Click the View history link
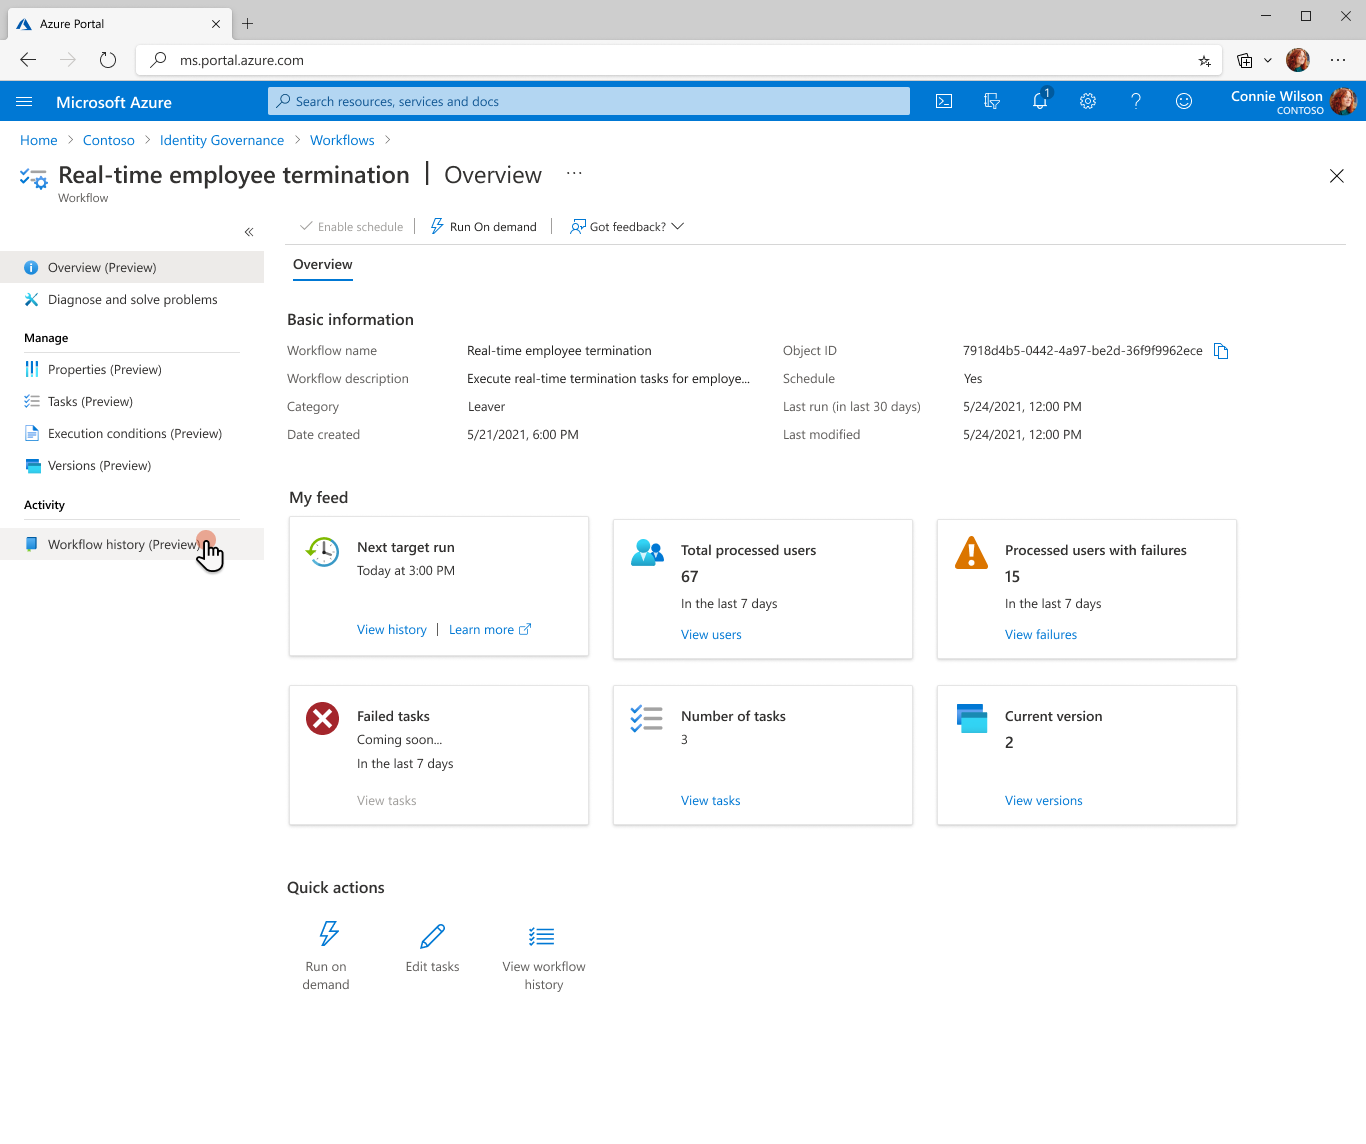 pyautogui.click(x=392, y=630)
